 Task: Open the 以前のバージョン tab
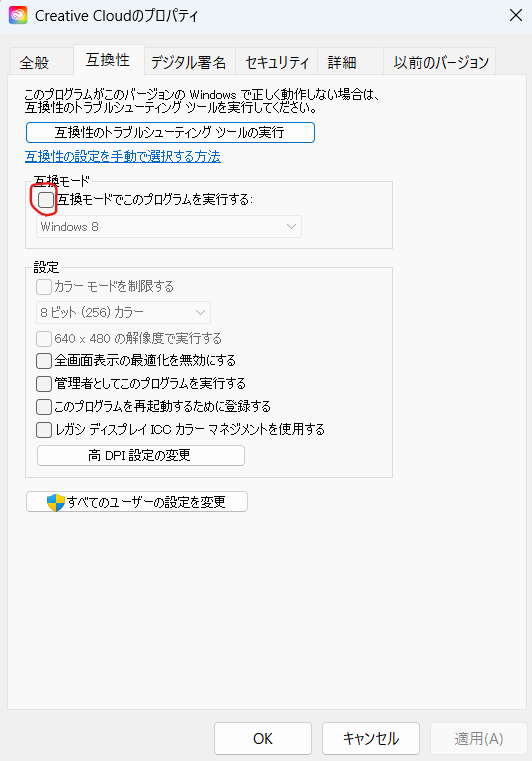441,62
